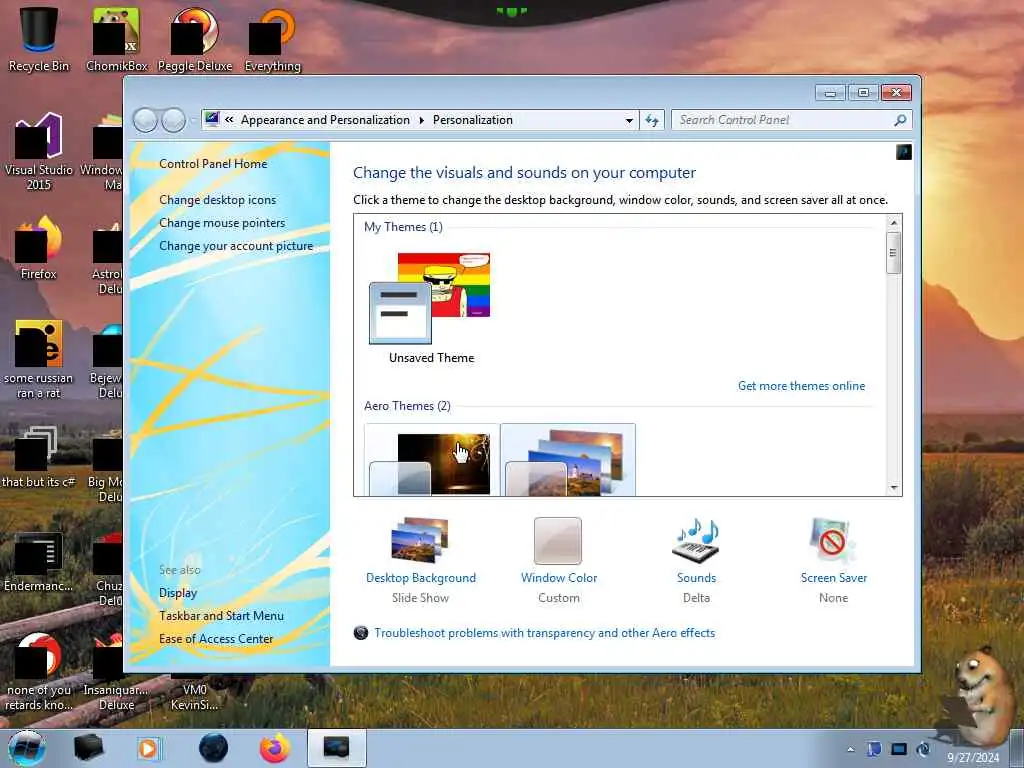Image resolution: width=1024 pixels, height=768 pixels.
Task: Open the Desktop Background slide show icon
Action: [420, 540]
